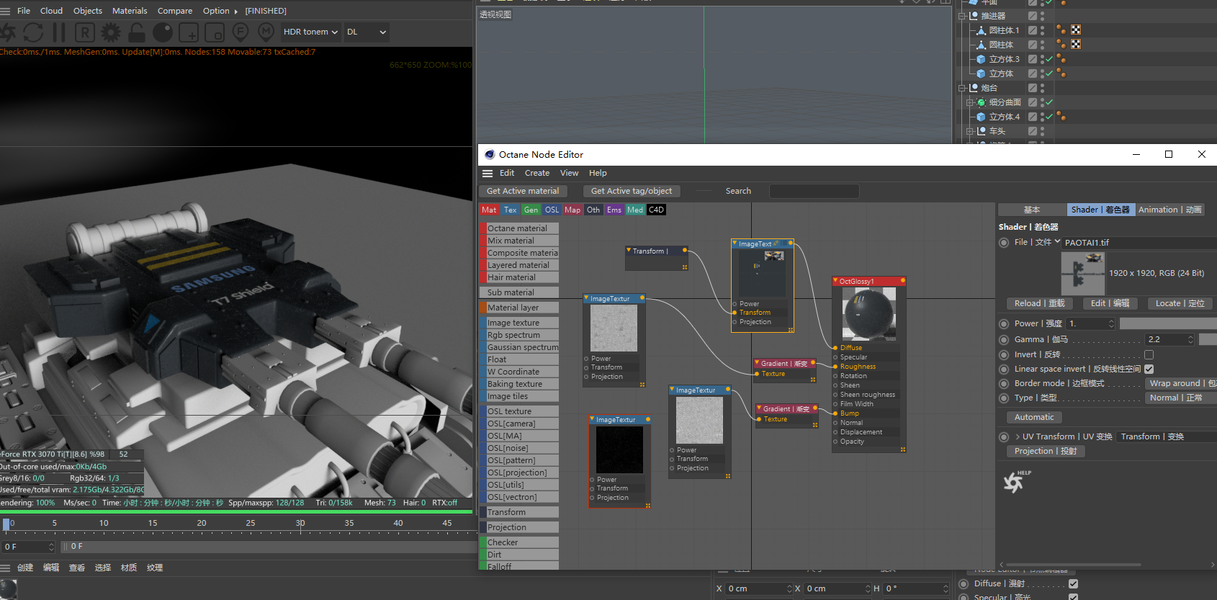Open the File path dropdown arrow
Viewport: 1217px width, 600px height.
tap(1057, 241)
